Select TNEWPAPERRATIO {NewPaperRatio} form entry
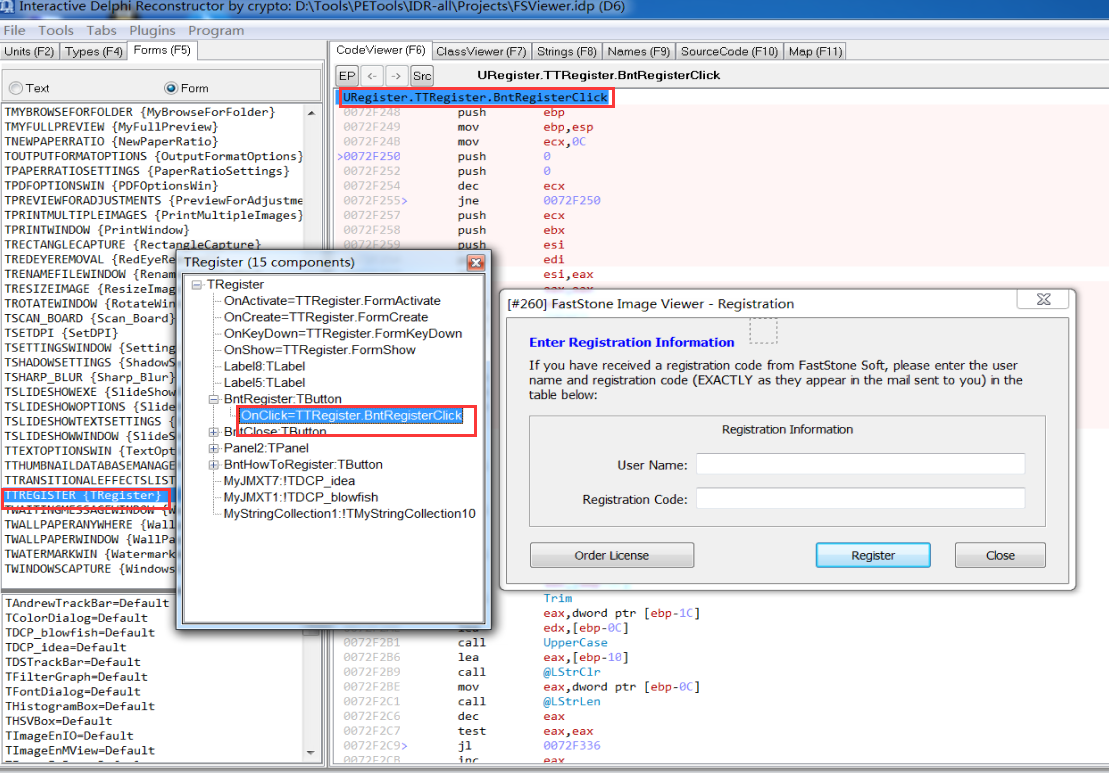Image resolution: width=1109 pixels, height=776 pixels. (112, 142)
